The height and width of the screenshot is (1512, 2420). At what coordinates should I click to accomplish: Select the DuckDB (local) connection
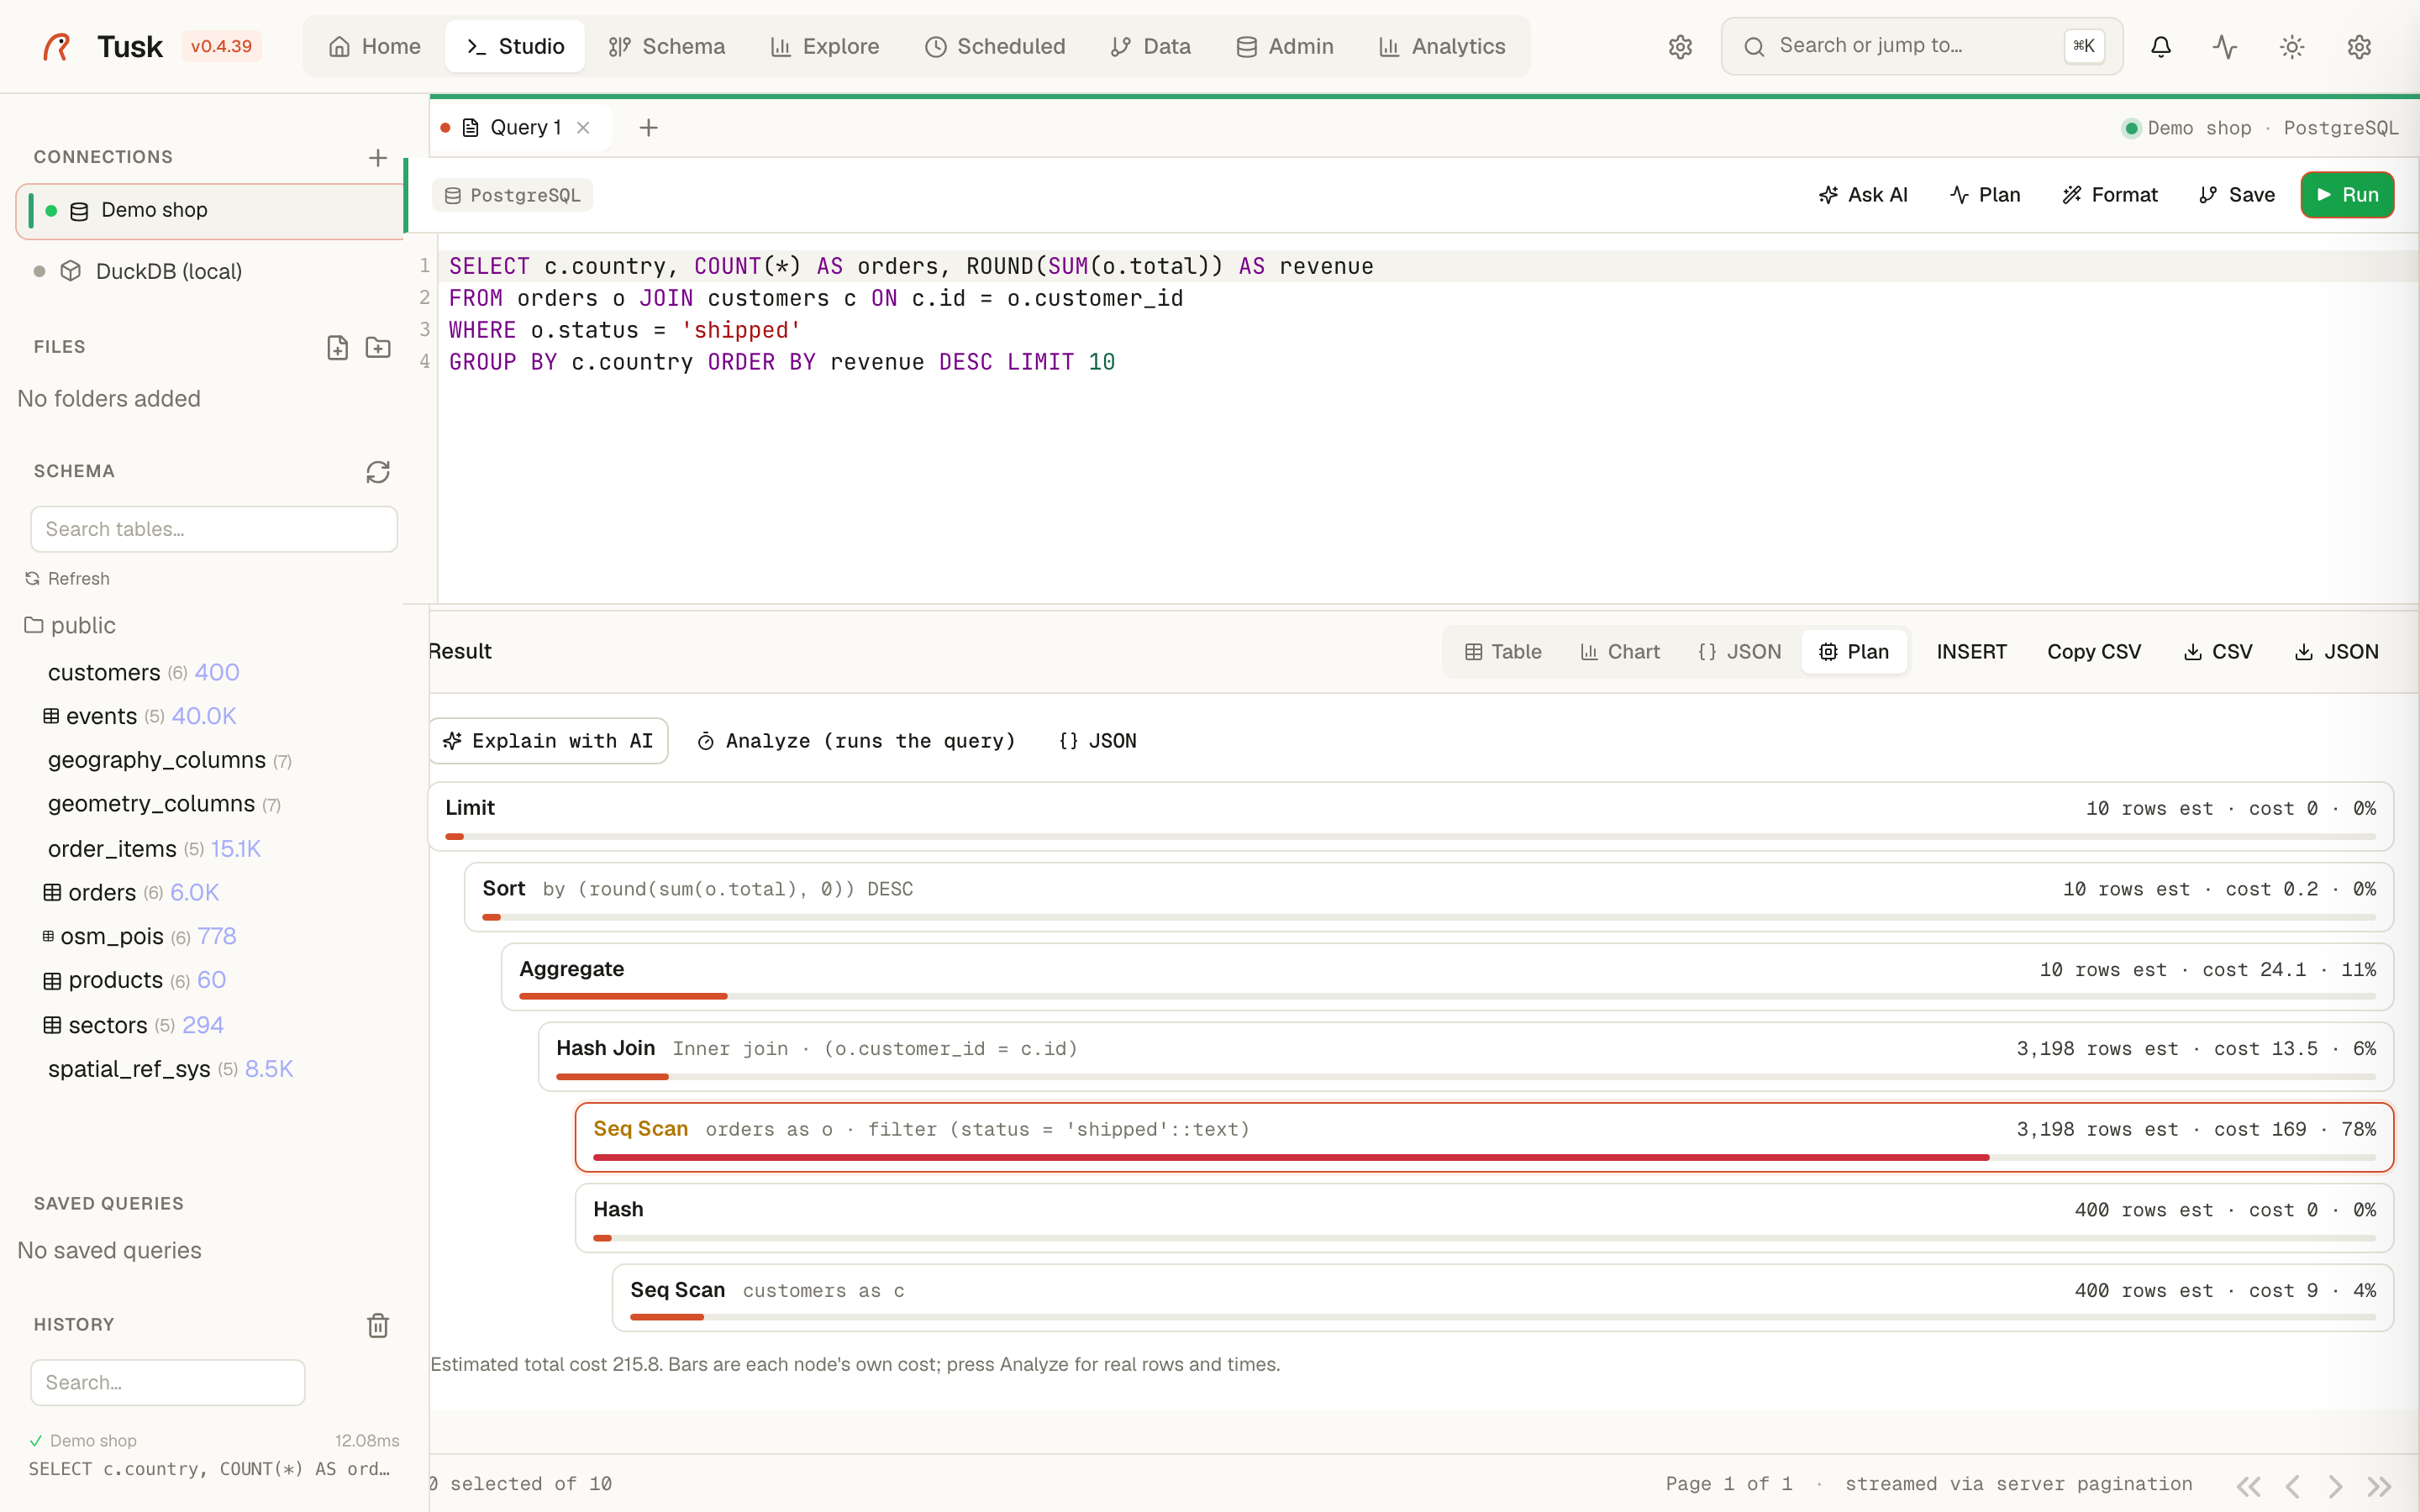[210, 271]
